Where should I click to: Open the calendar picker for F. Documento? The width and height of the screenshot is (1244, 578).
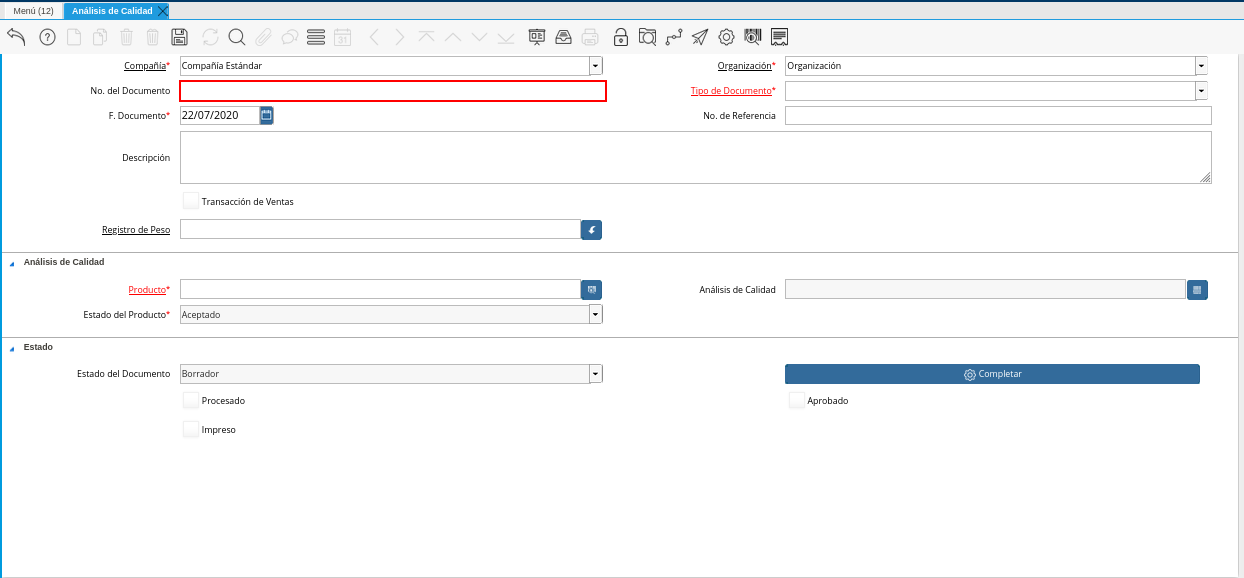point(266,115)
